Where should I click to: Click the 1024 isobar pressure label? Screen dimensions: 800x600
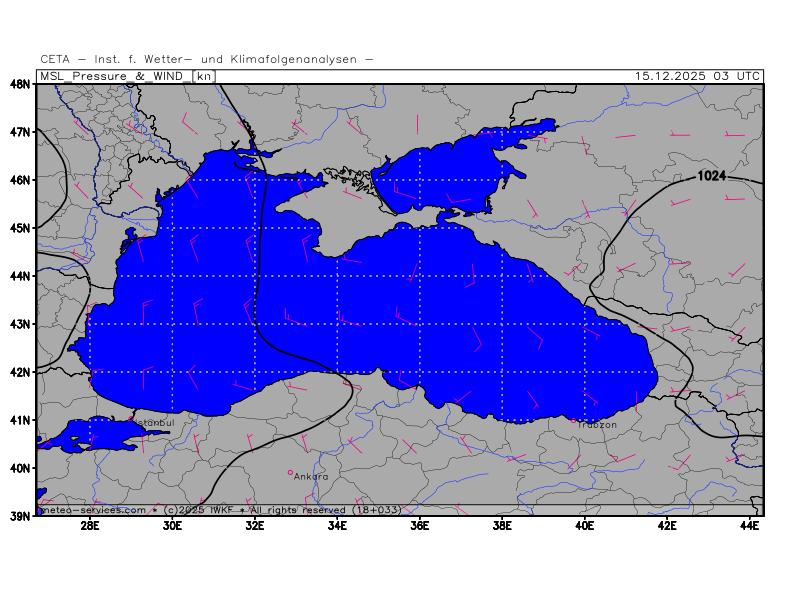711,176
